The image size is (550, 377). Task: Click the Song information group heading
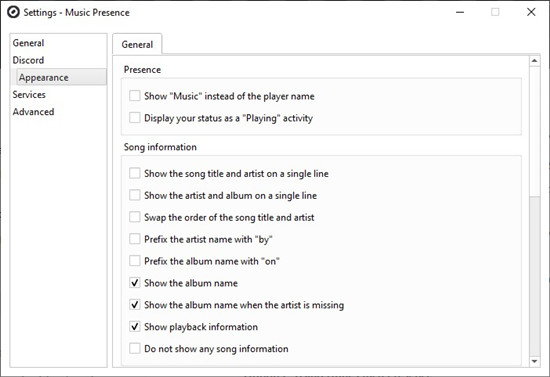coord(160,147)
